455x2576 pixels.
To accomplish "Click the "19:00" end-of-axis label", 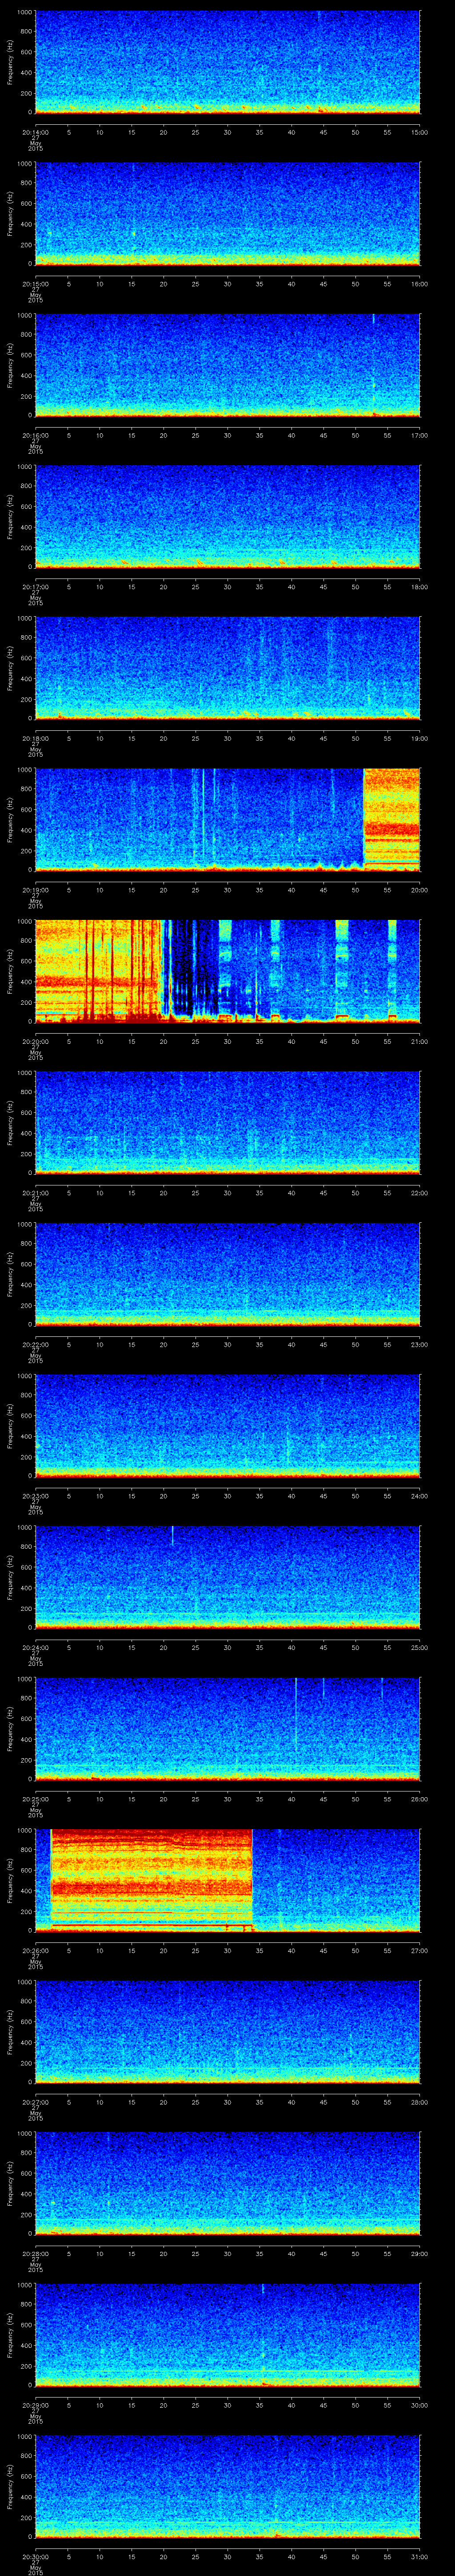I will click(x=420, y=738).
